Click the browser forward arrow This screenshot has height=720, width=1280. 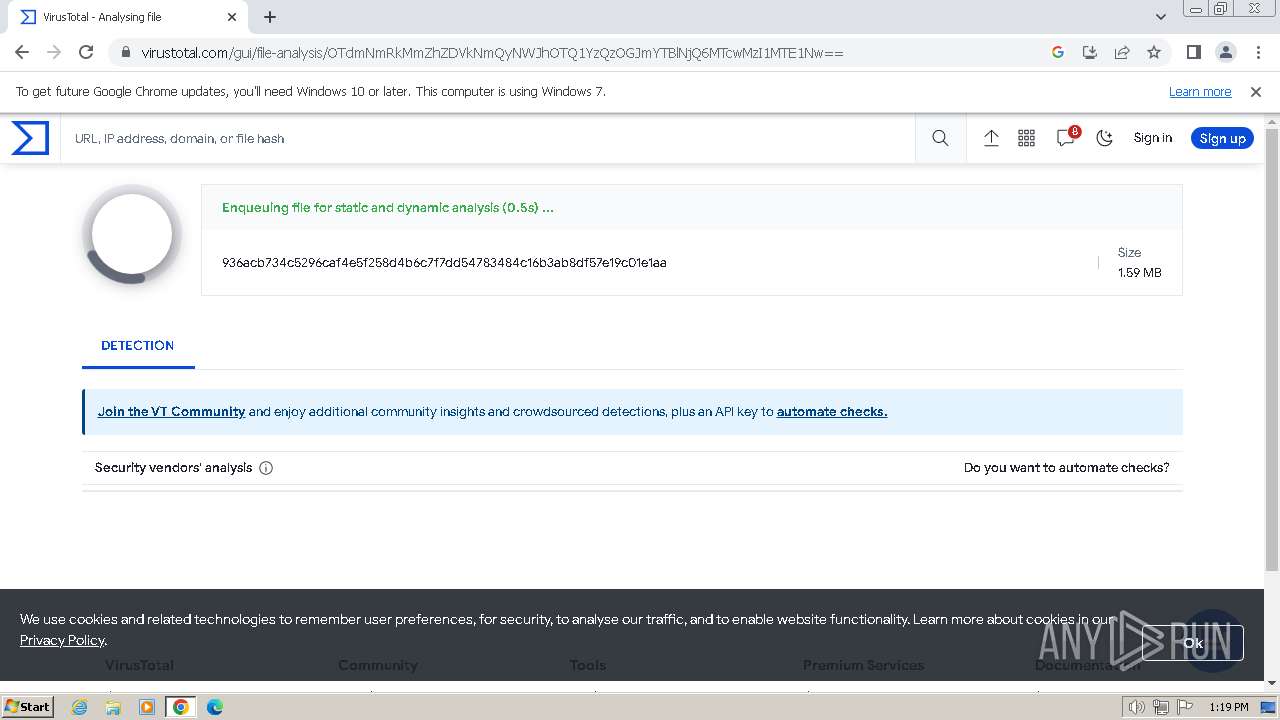tap(54, 52)
